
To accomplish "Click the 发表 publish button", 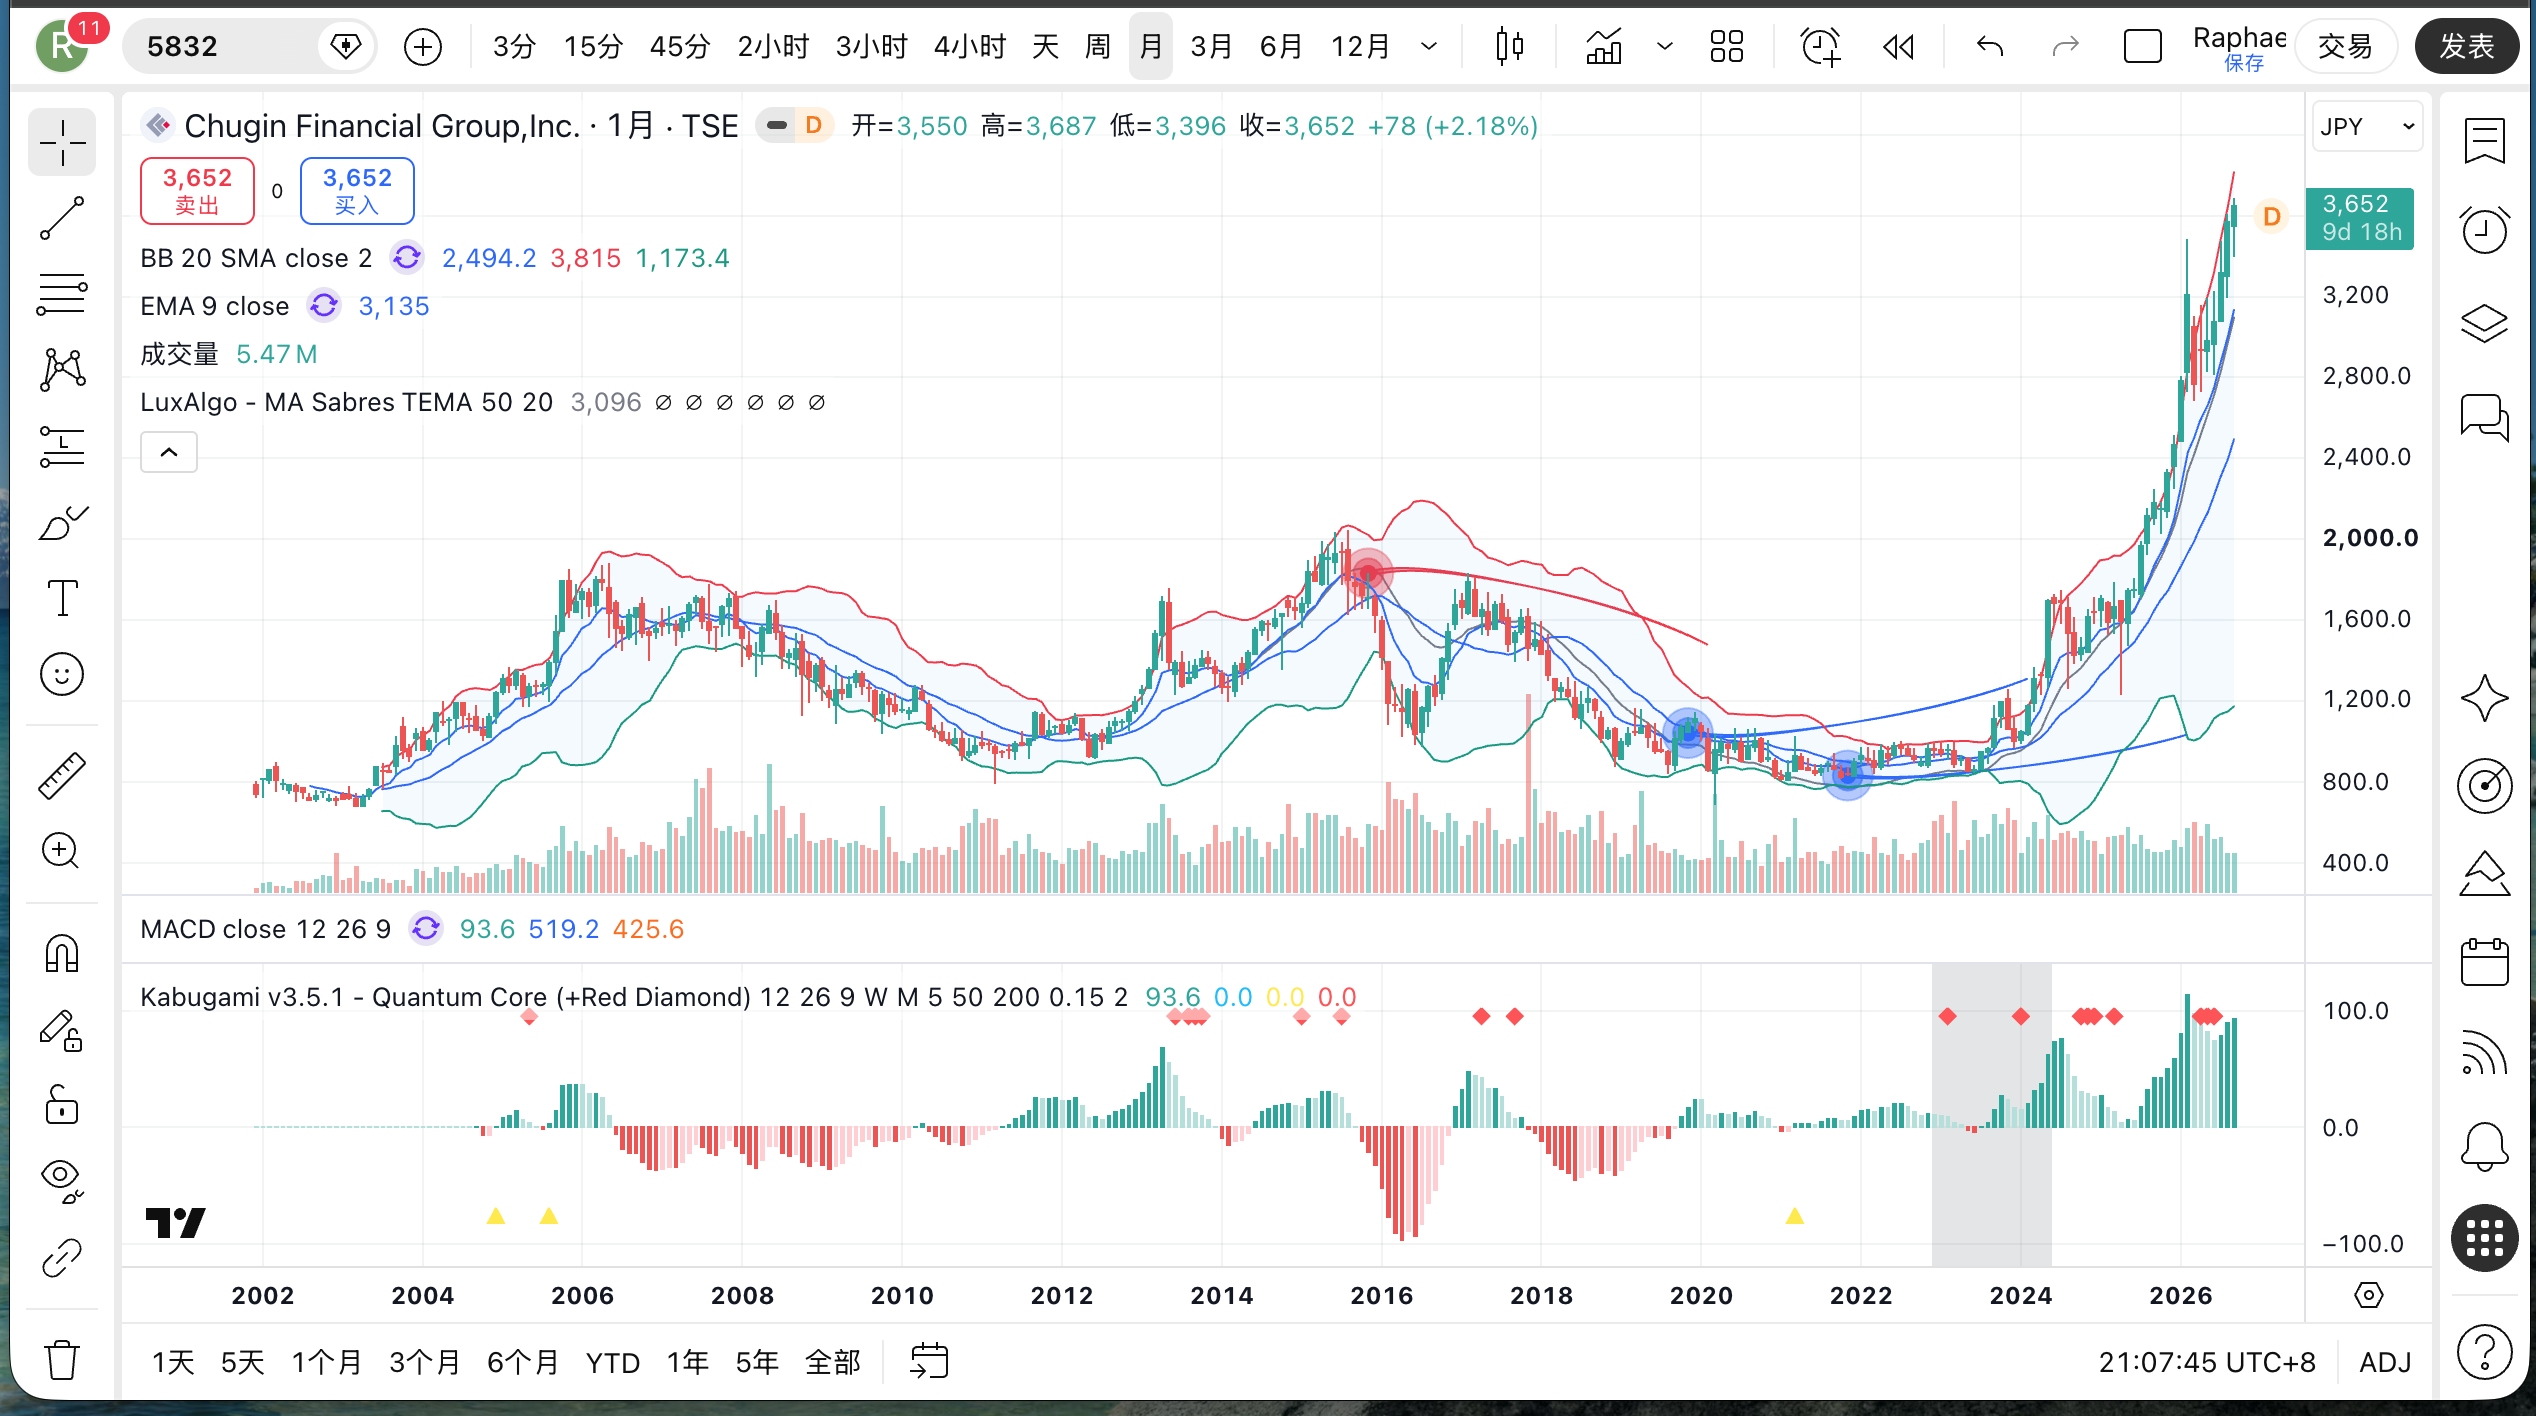I will click(2467, 46).
